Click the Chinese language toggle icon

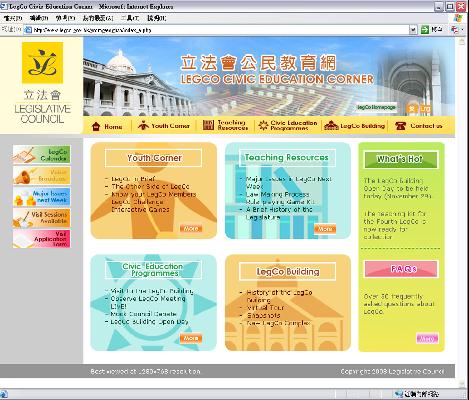click(x=412, y=108)
